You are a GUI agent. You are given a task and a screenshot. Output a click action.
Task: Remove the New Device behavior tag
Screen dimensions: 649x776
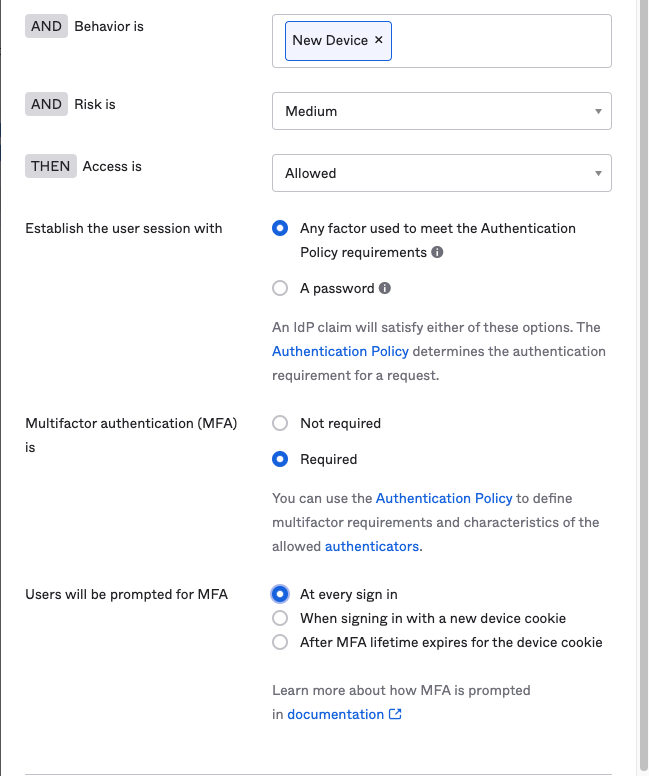[379, 40]
